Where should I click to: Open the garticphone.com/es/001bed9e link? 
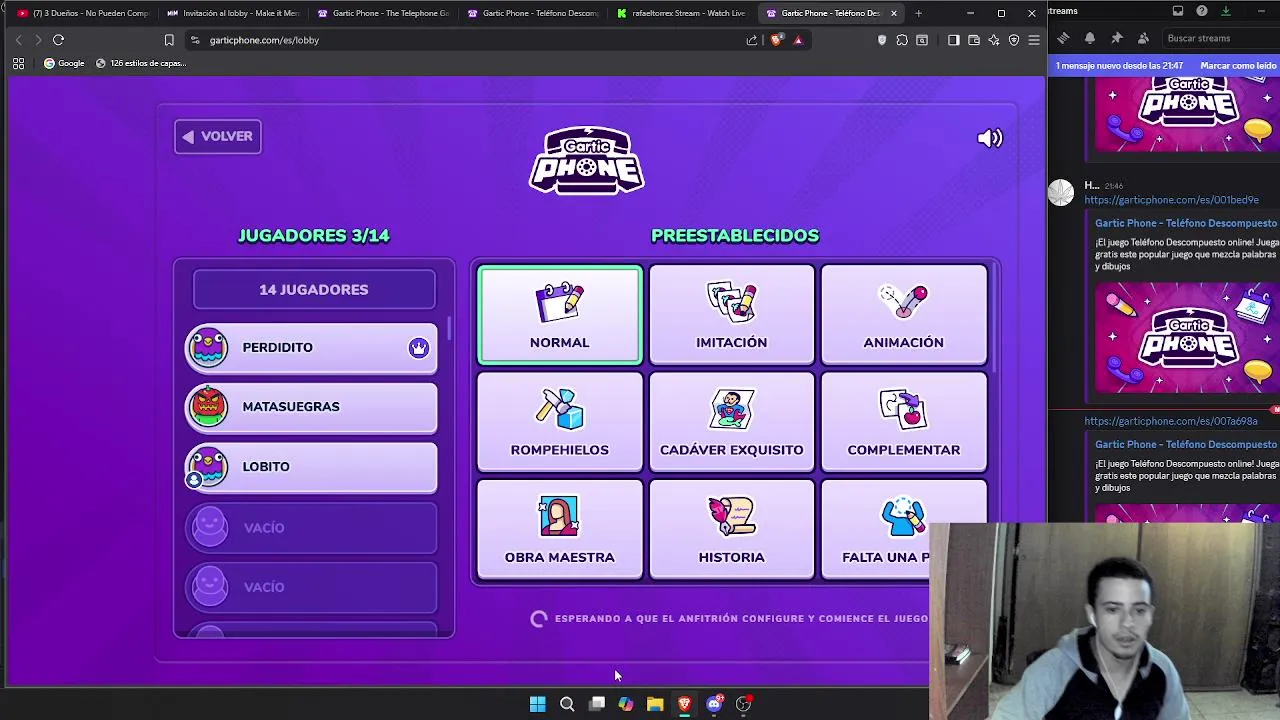point(1171,200)
